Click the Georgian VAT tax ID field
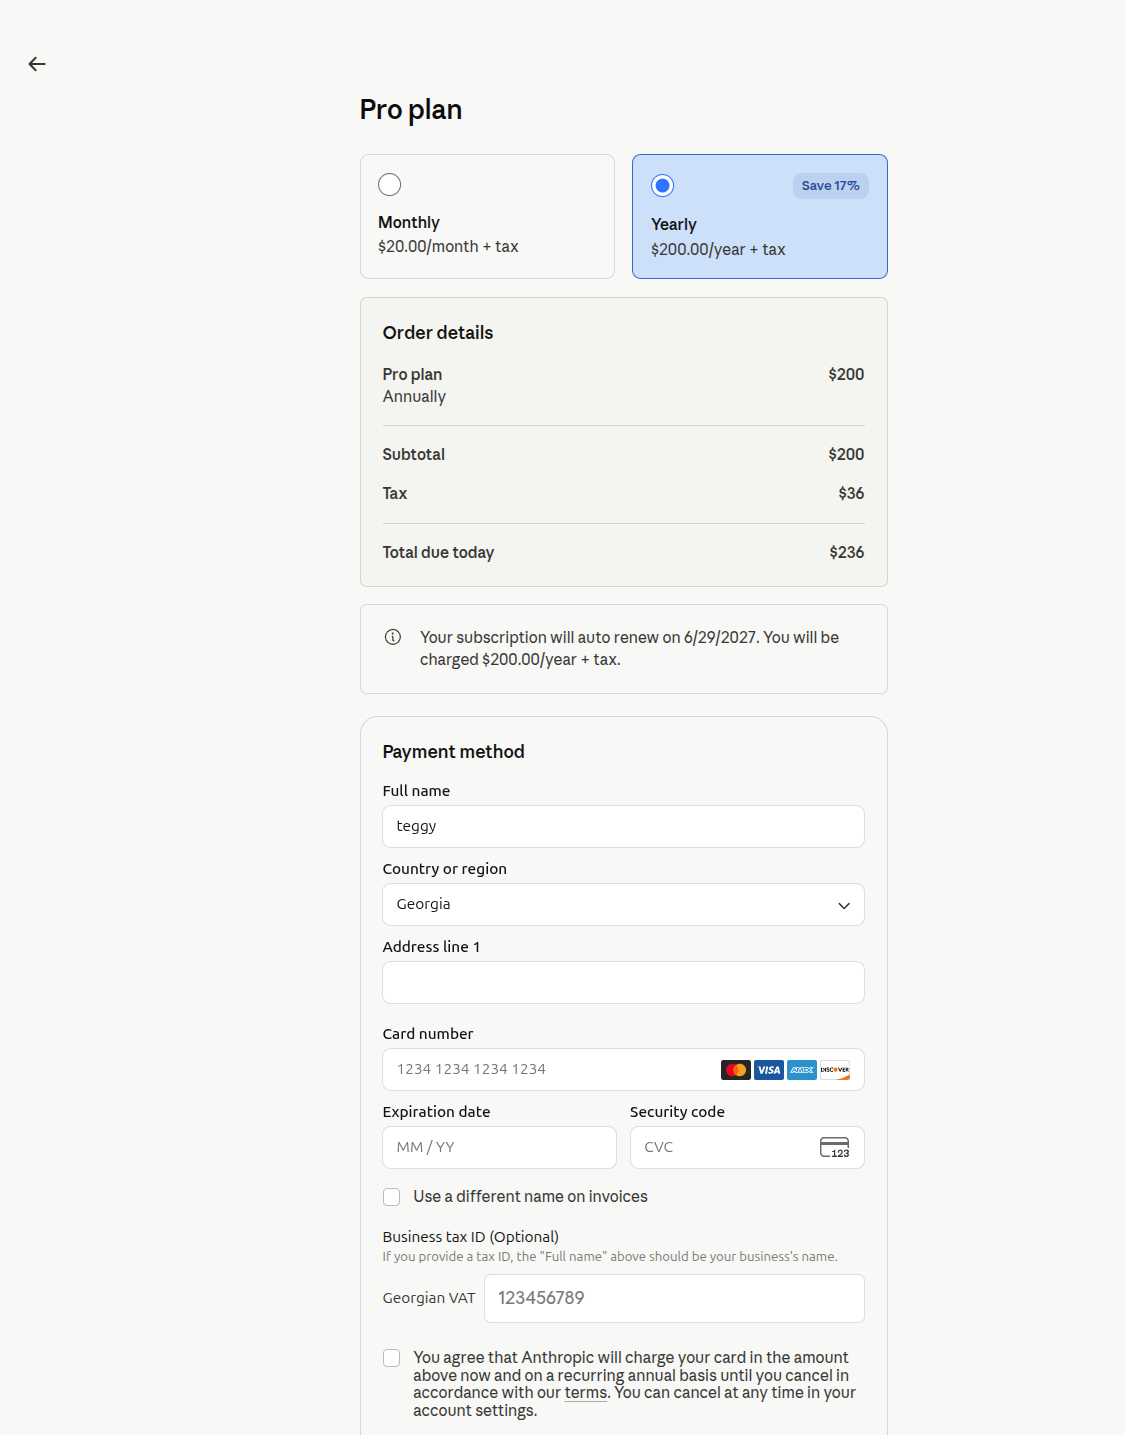The width and height of the screenshot is (1125, 1435). [674, 1299]
